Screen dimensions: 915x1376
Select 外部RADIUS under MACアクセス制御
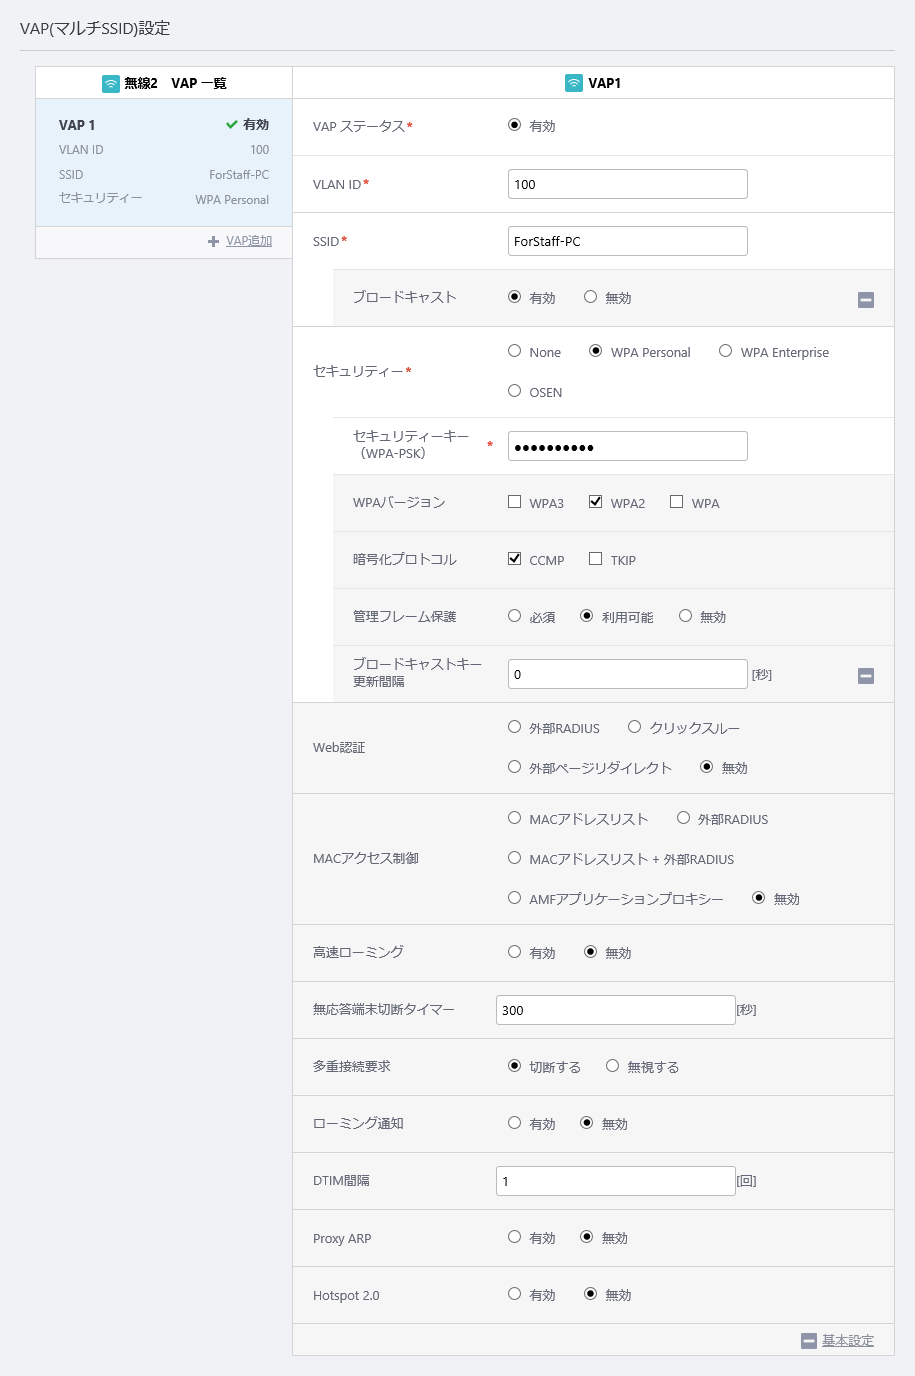(x=683, y=818)
